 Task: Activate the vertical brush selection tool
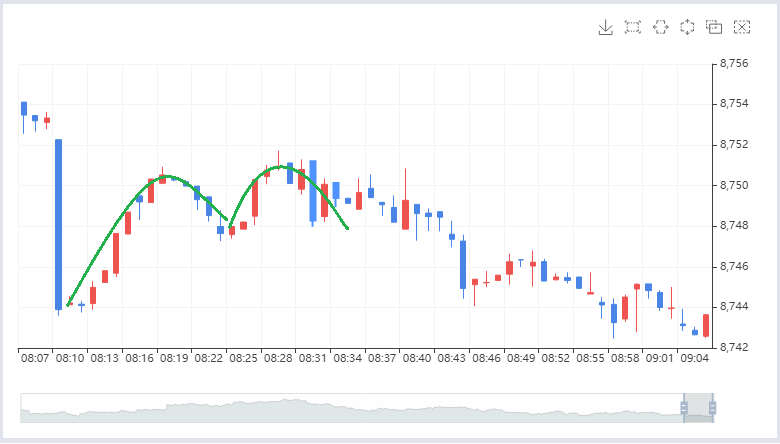tap(687, 27)
